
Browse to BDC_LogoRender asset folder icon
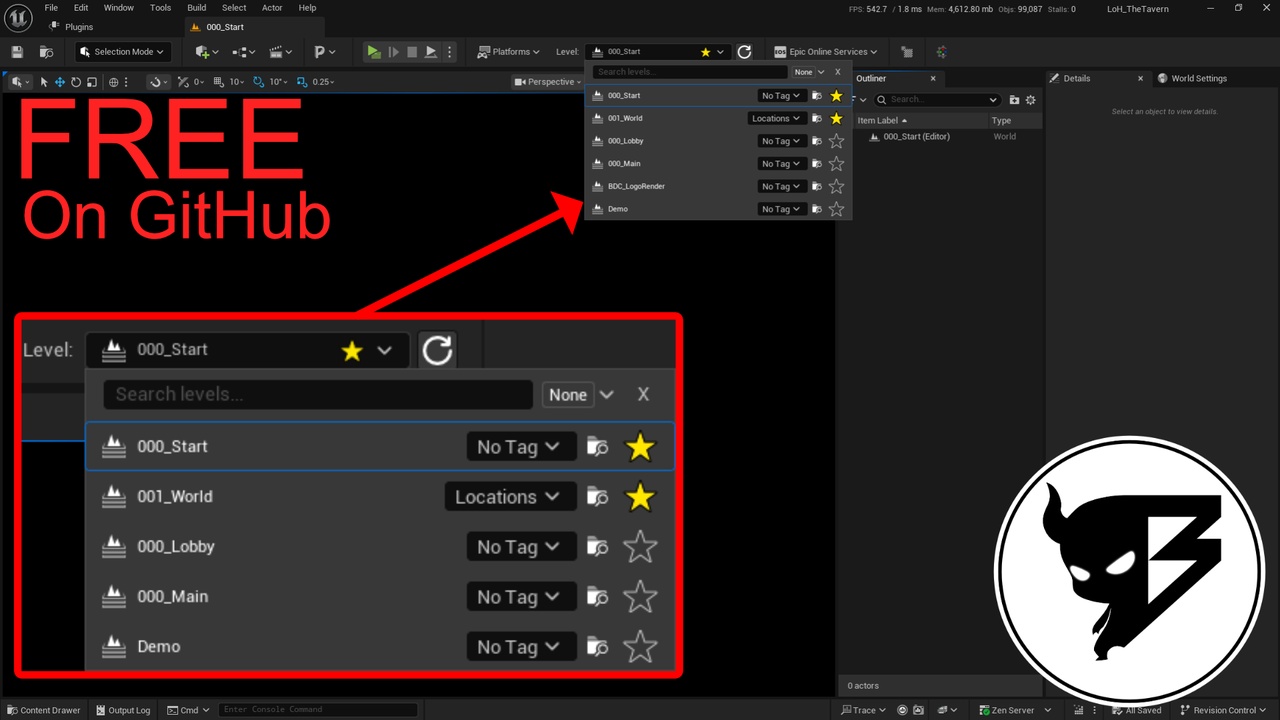coord(816,187)
